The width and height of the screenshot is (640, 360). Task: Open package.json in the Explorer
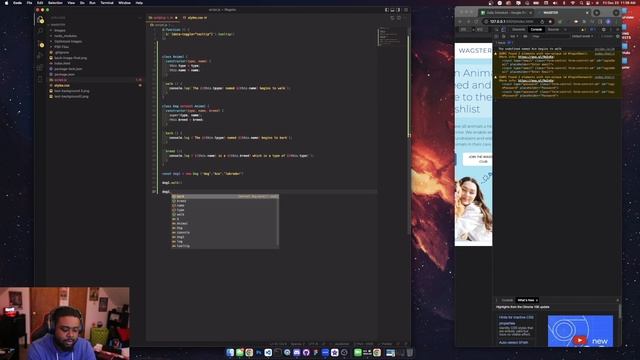coord(64,74)
